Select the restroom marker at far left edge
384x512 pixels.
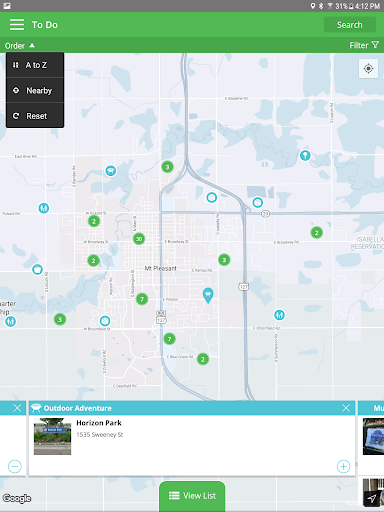[11, 321]
